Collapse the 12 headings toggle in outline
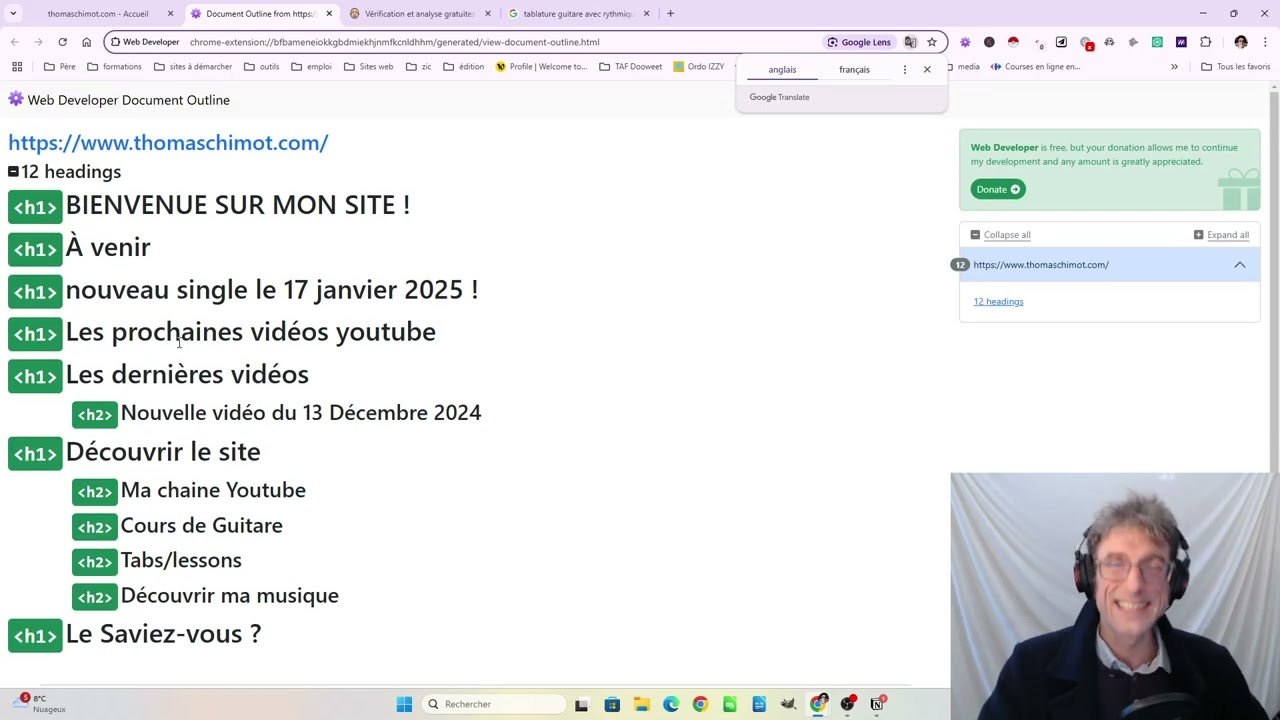Image resolution: width=1280 pixels, height=720 pixels. (x=13, y=172)
